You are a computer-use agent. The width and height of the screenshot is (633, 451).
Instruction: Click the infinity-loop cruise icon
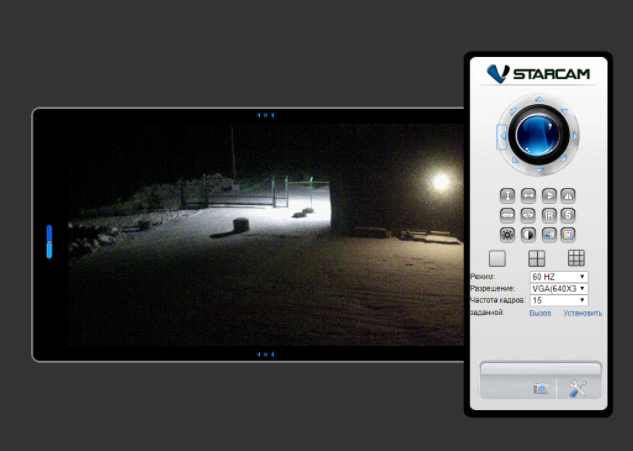pyautogui.click(x=507, y=216)
